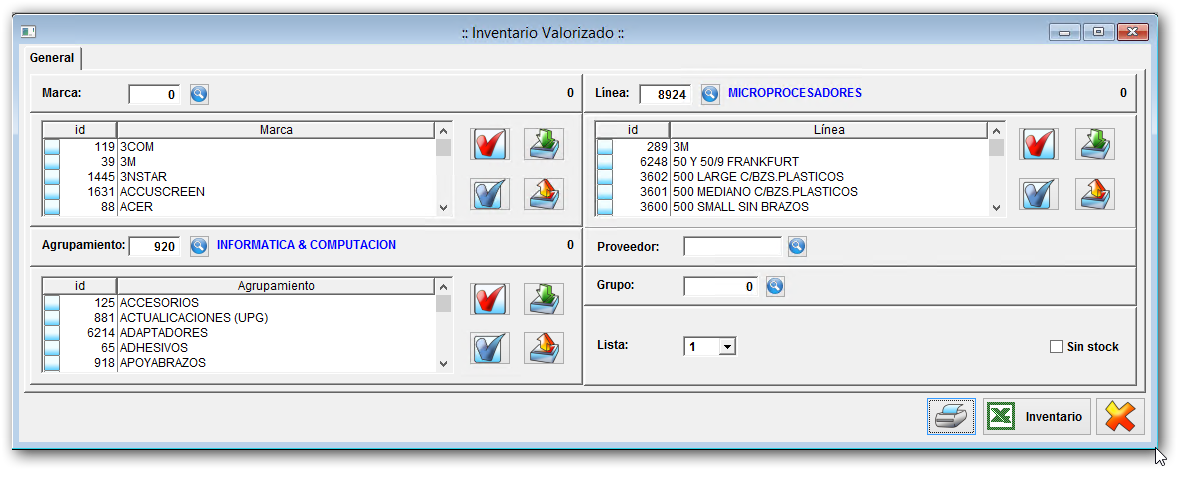Open the Agrupamiento lookup search icon
1187x479 pixels.
pos(199,246)
